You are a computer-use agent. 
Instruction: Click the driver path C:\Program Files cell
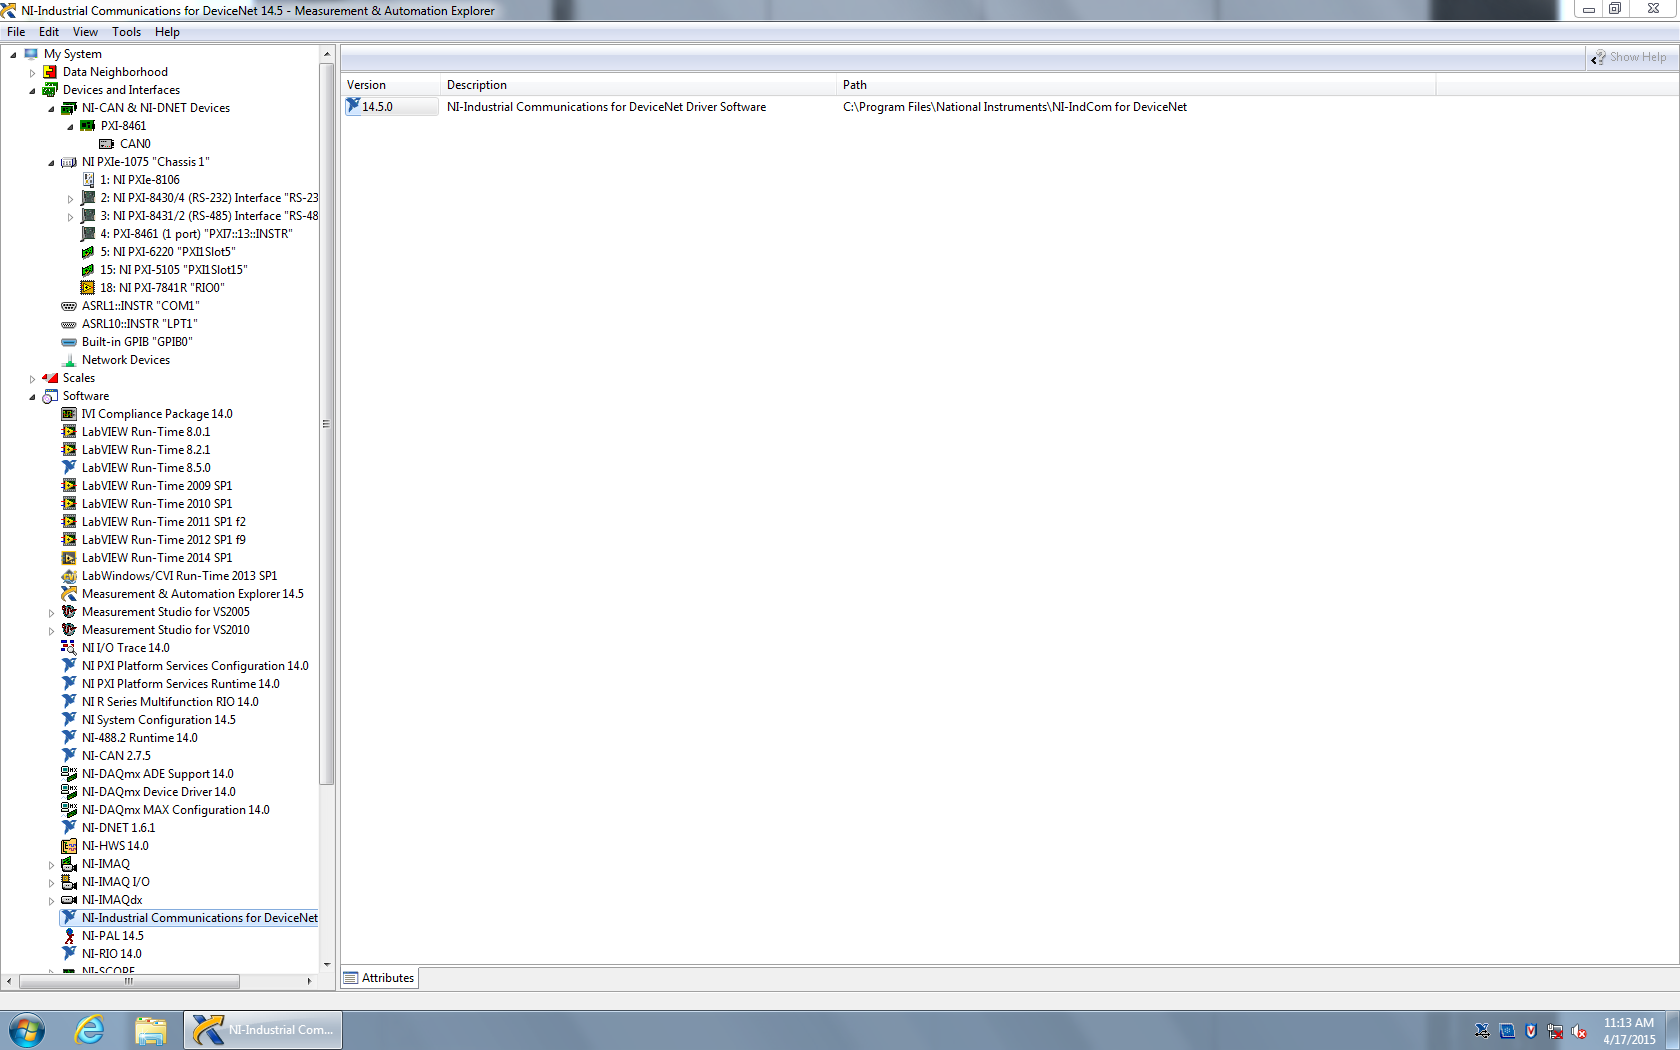coord(1015,107)
